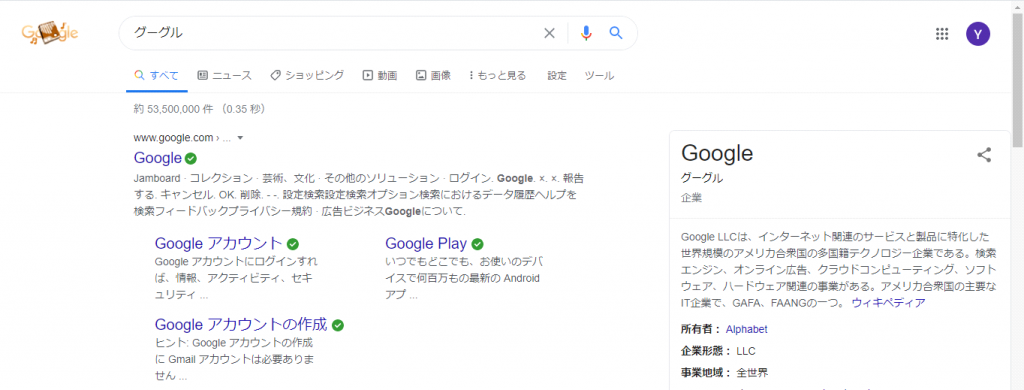The width and height of the screenshot is (1024, 390).
Task: Expand dropdown arrow beside www.google.com URL
Action: [240, 138]
